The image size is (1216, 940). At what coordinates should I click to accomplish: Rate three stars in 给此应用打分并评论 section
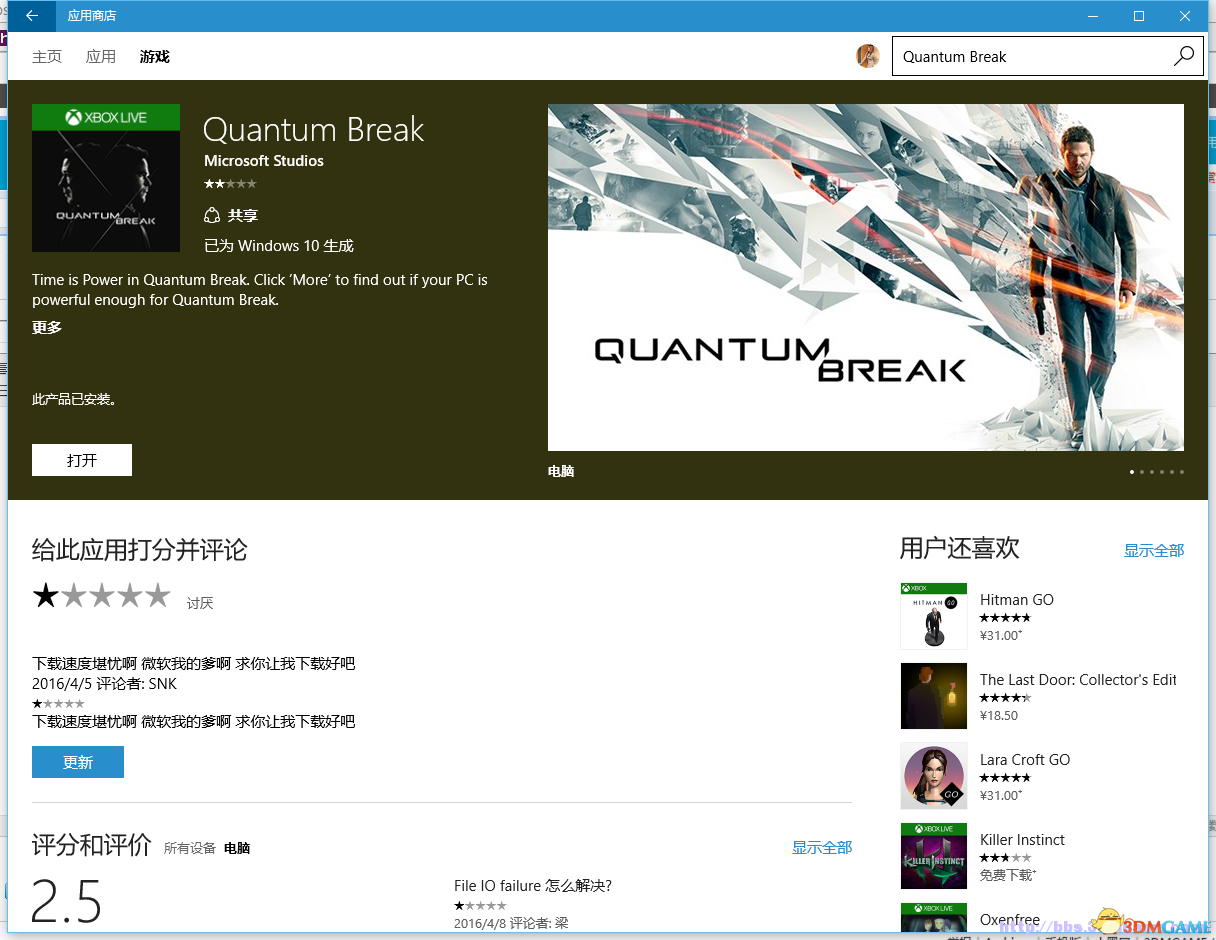pyautogui.click(x=102, y=596)
